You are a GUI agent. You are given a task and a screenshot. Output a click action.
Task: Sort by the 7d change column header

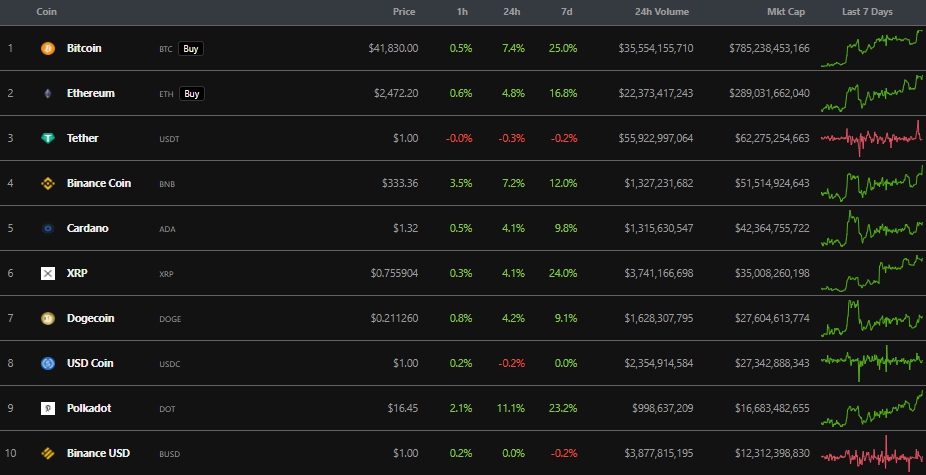568,12
